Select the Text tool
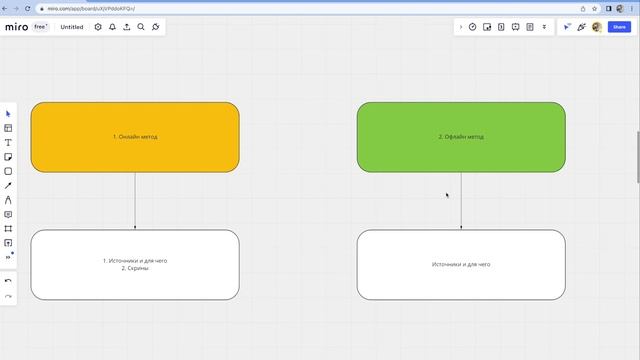 pyautogui.click(x=8, y=142)
